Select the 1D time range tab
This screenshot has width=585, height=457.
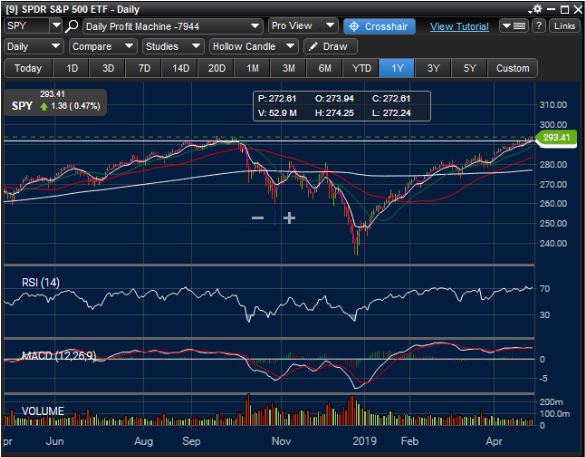(x=72, y=68)
